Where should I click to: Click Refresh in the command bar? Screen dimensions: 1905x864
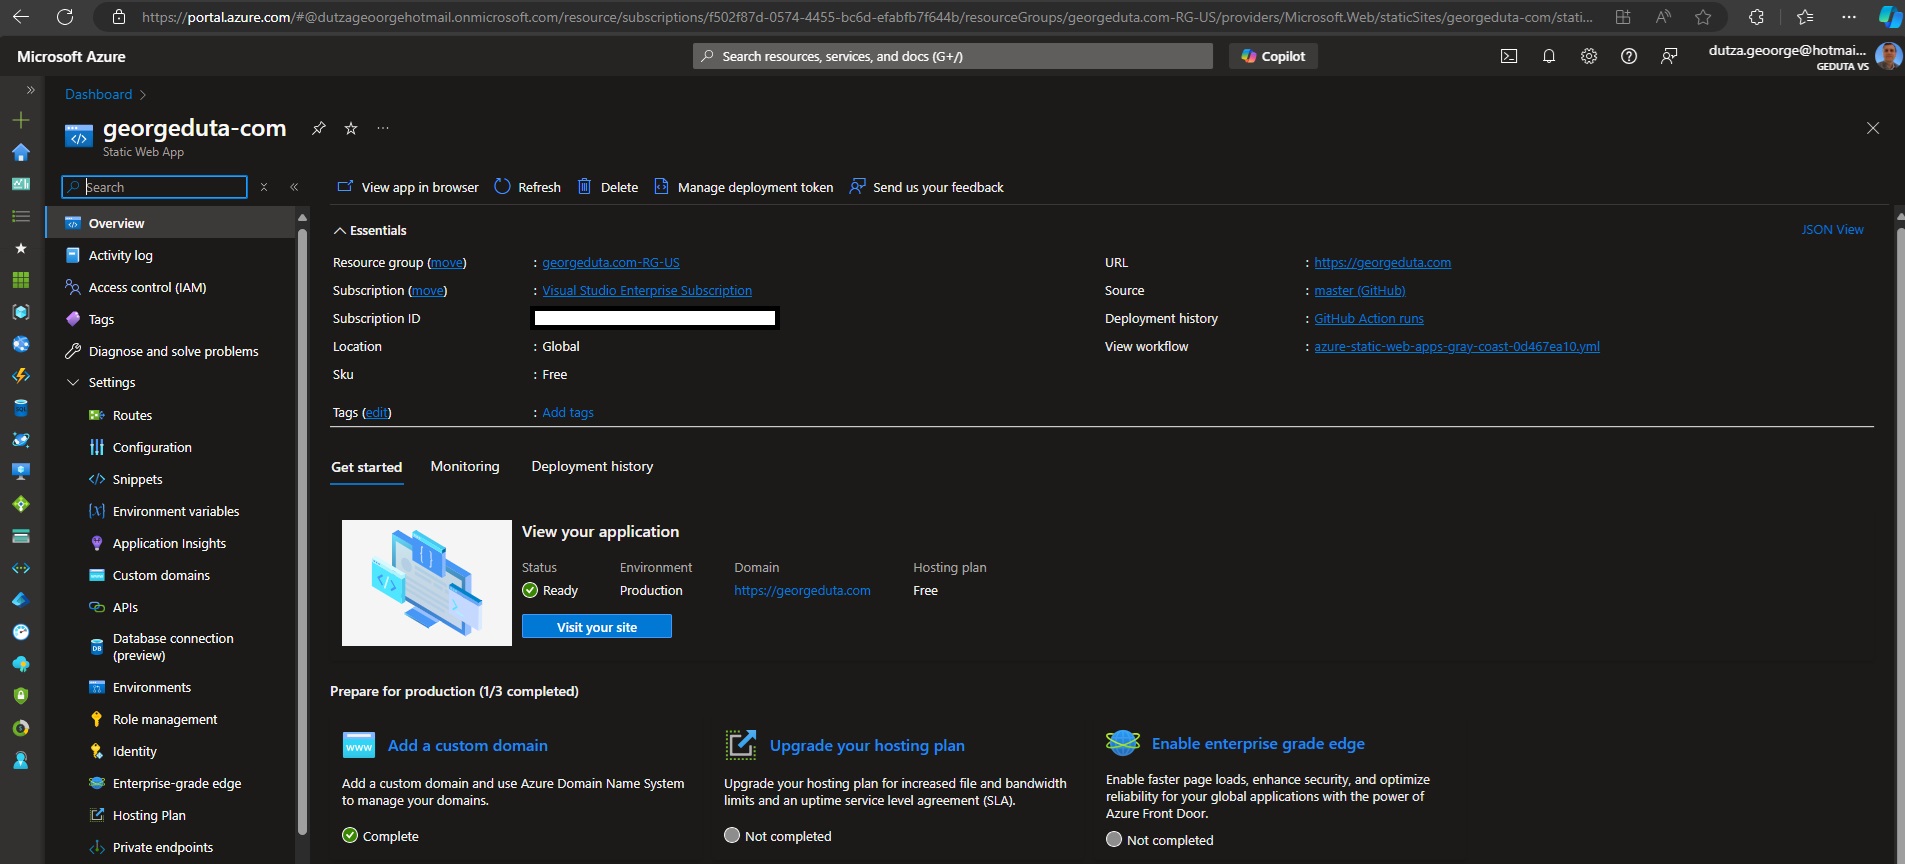(528, 187)
